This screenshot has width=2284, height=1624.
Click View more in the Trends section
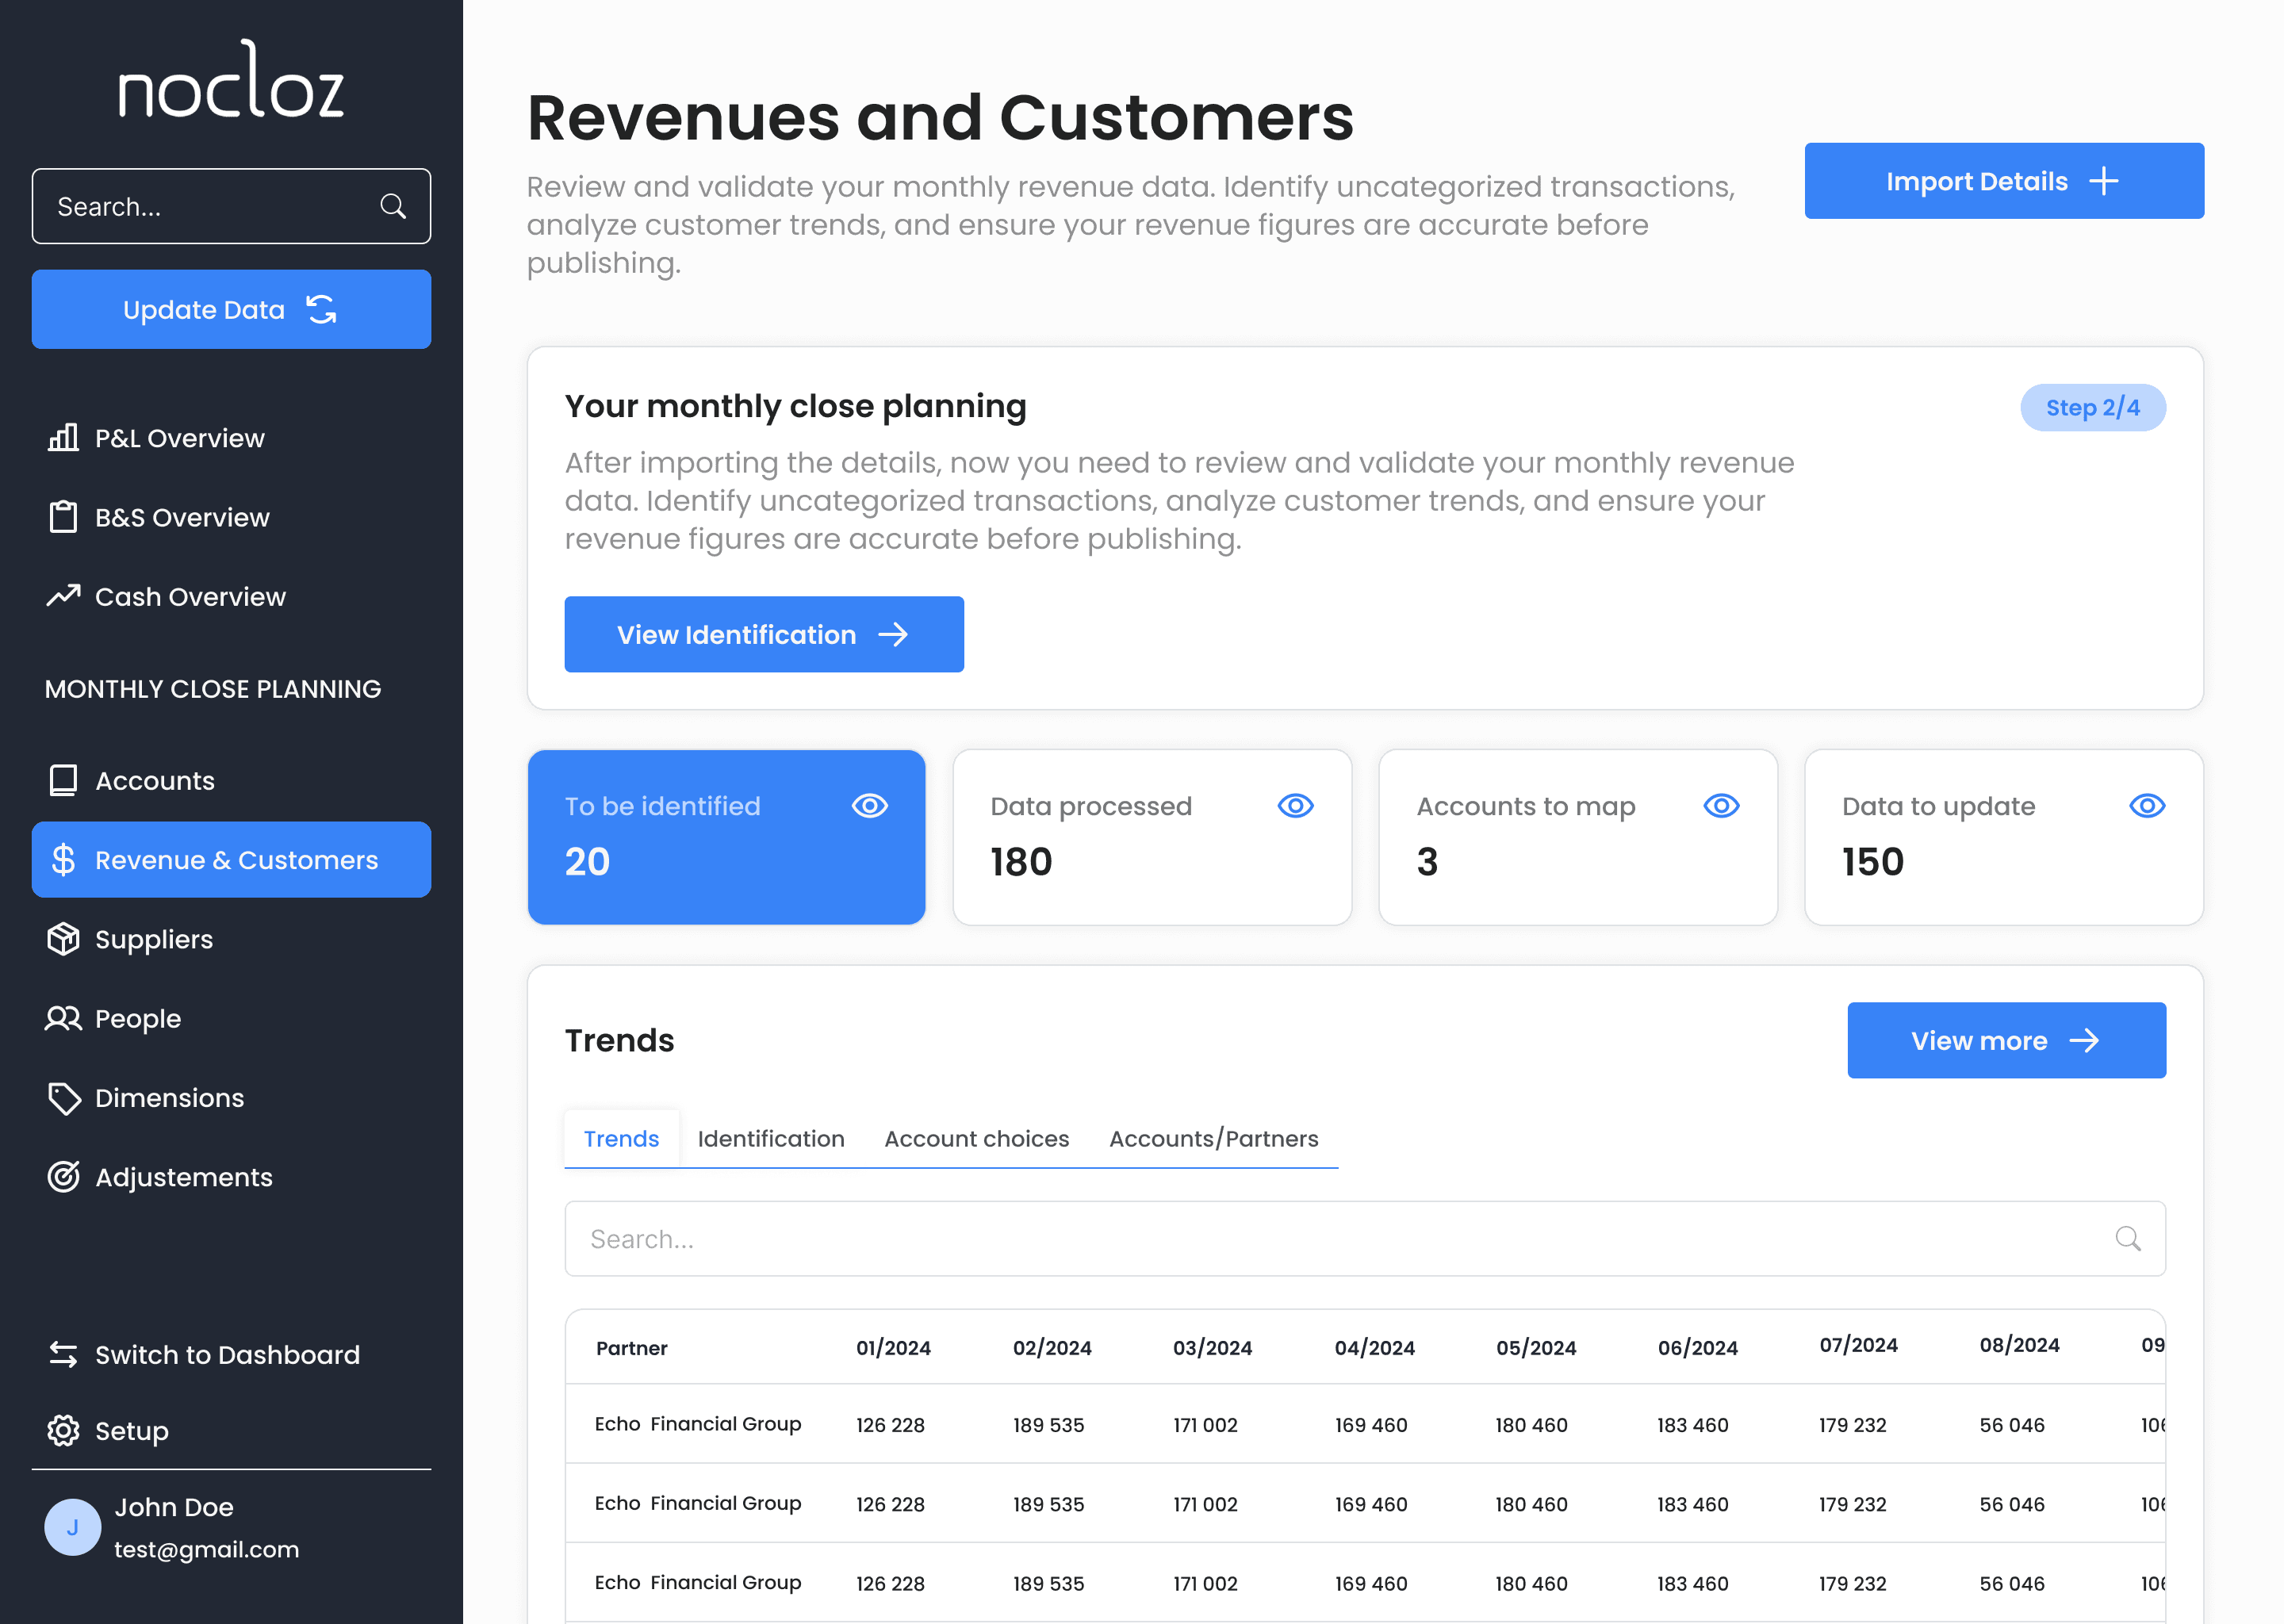[2005, 1040]
